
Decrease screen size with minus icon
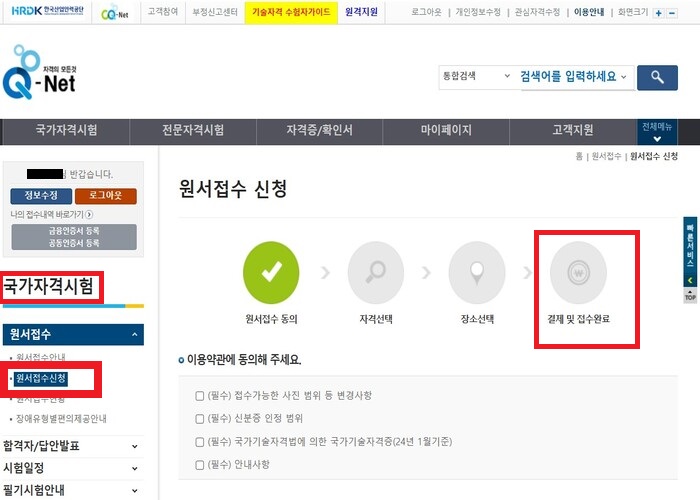[x=671, y=13]
